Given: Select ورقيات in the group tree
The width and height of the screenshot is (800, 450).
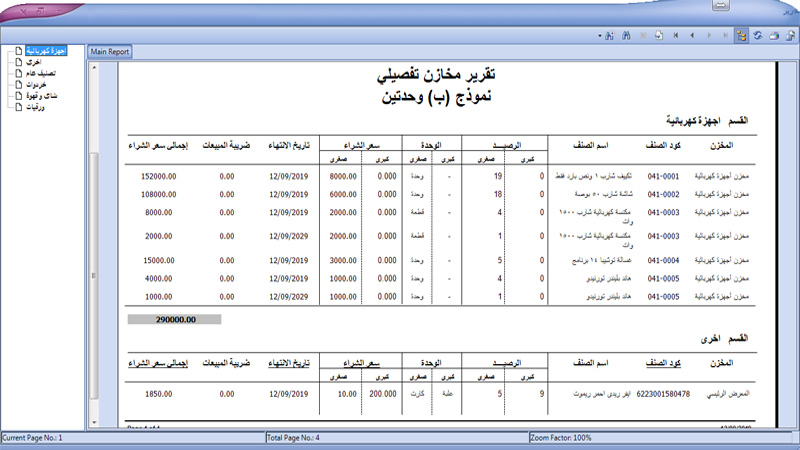Looking at the screenshot, I should 35,107.
